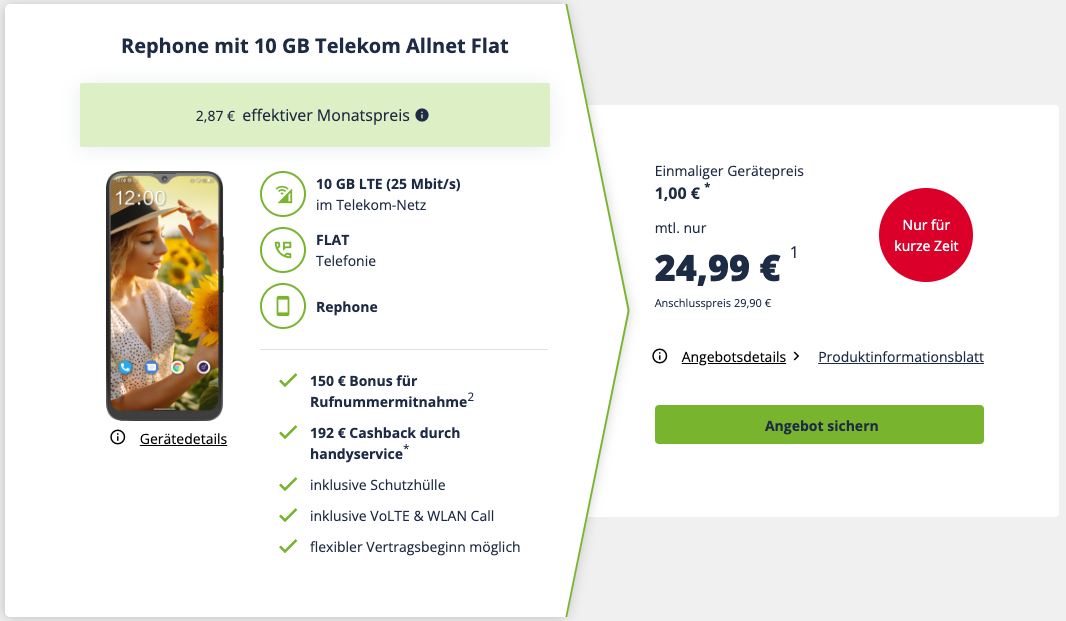Click the Rephone 10 GB Telekom Allnet Flat title
The image size is (1066, 621).
(x=315, y=45)
